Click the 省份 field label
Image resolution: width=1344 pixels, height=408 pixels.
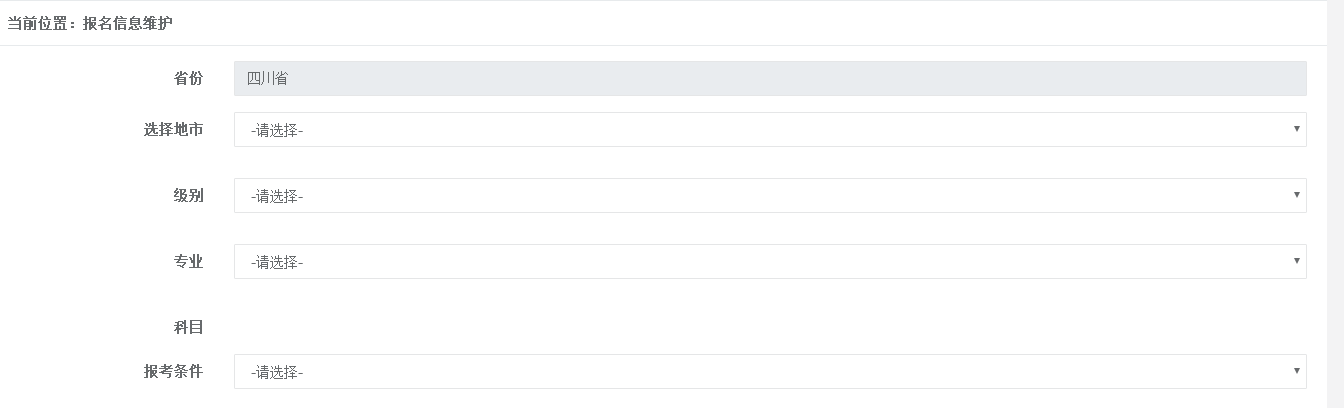coord(188,79)
